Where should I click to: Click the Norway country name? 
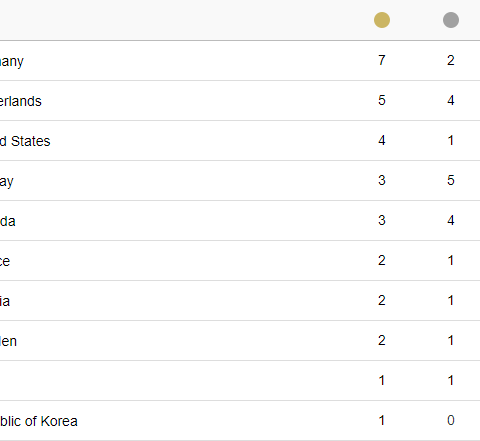(x=7, y=182)
